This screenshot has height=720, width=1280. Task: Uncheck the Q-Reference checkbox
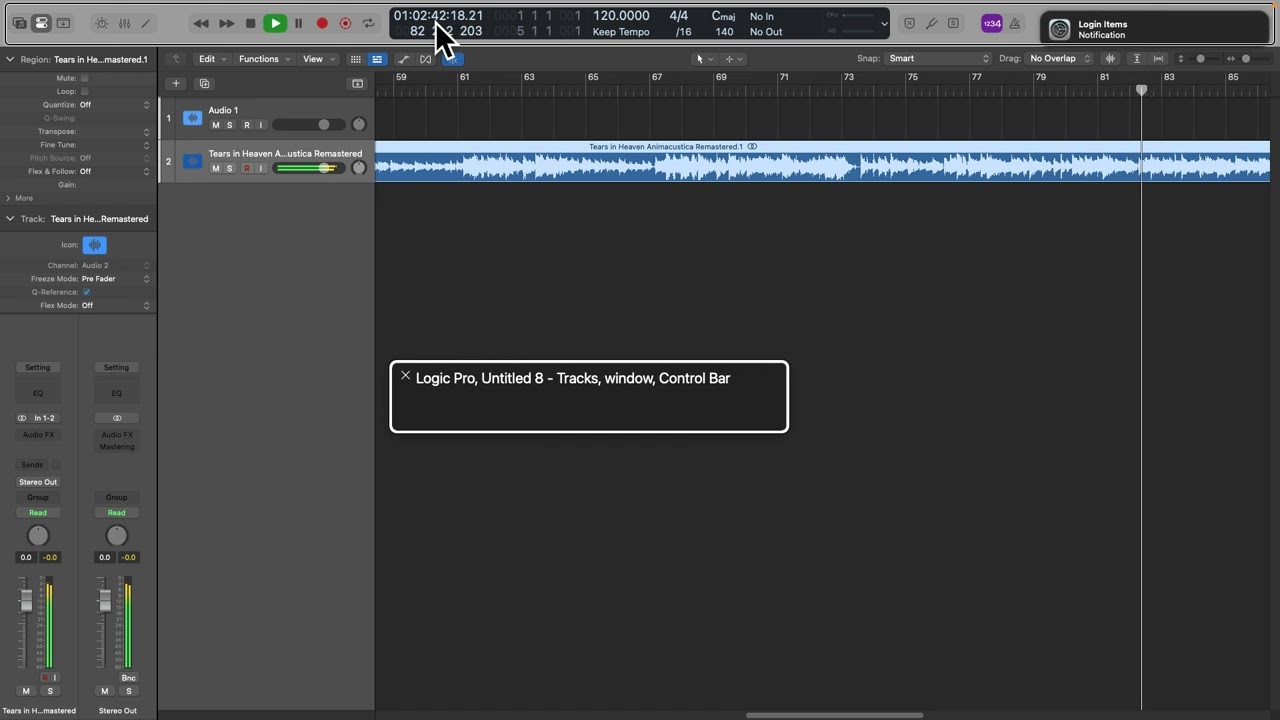86,292
